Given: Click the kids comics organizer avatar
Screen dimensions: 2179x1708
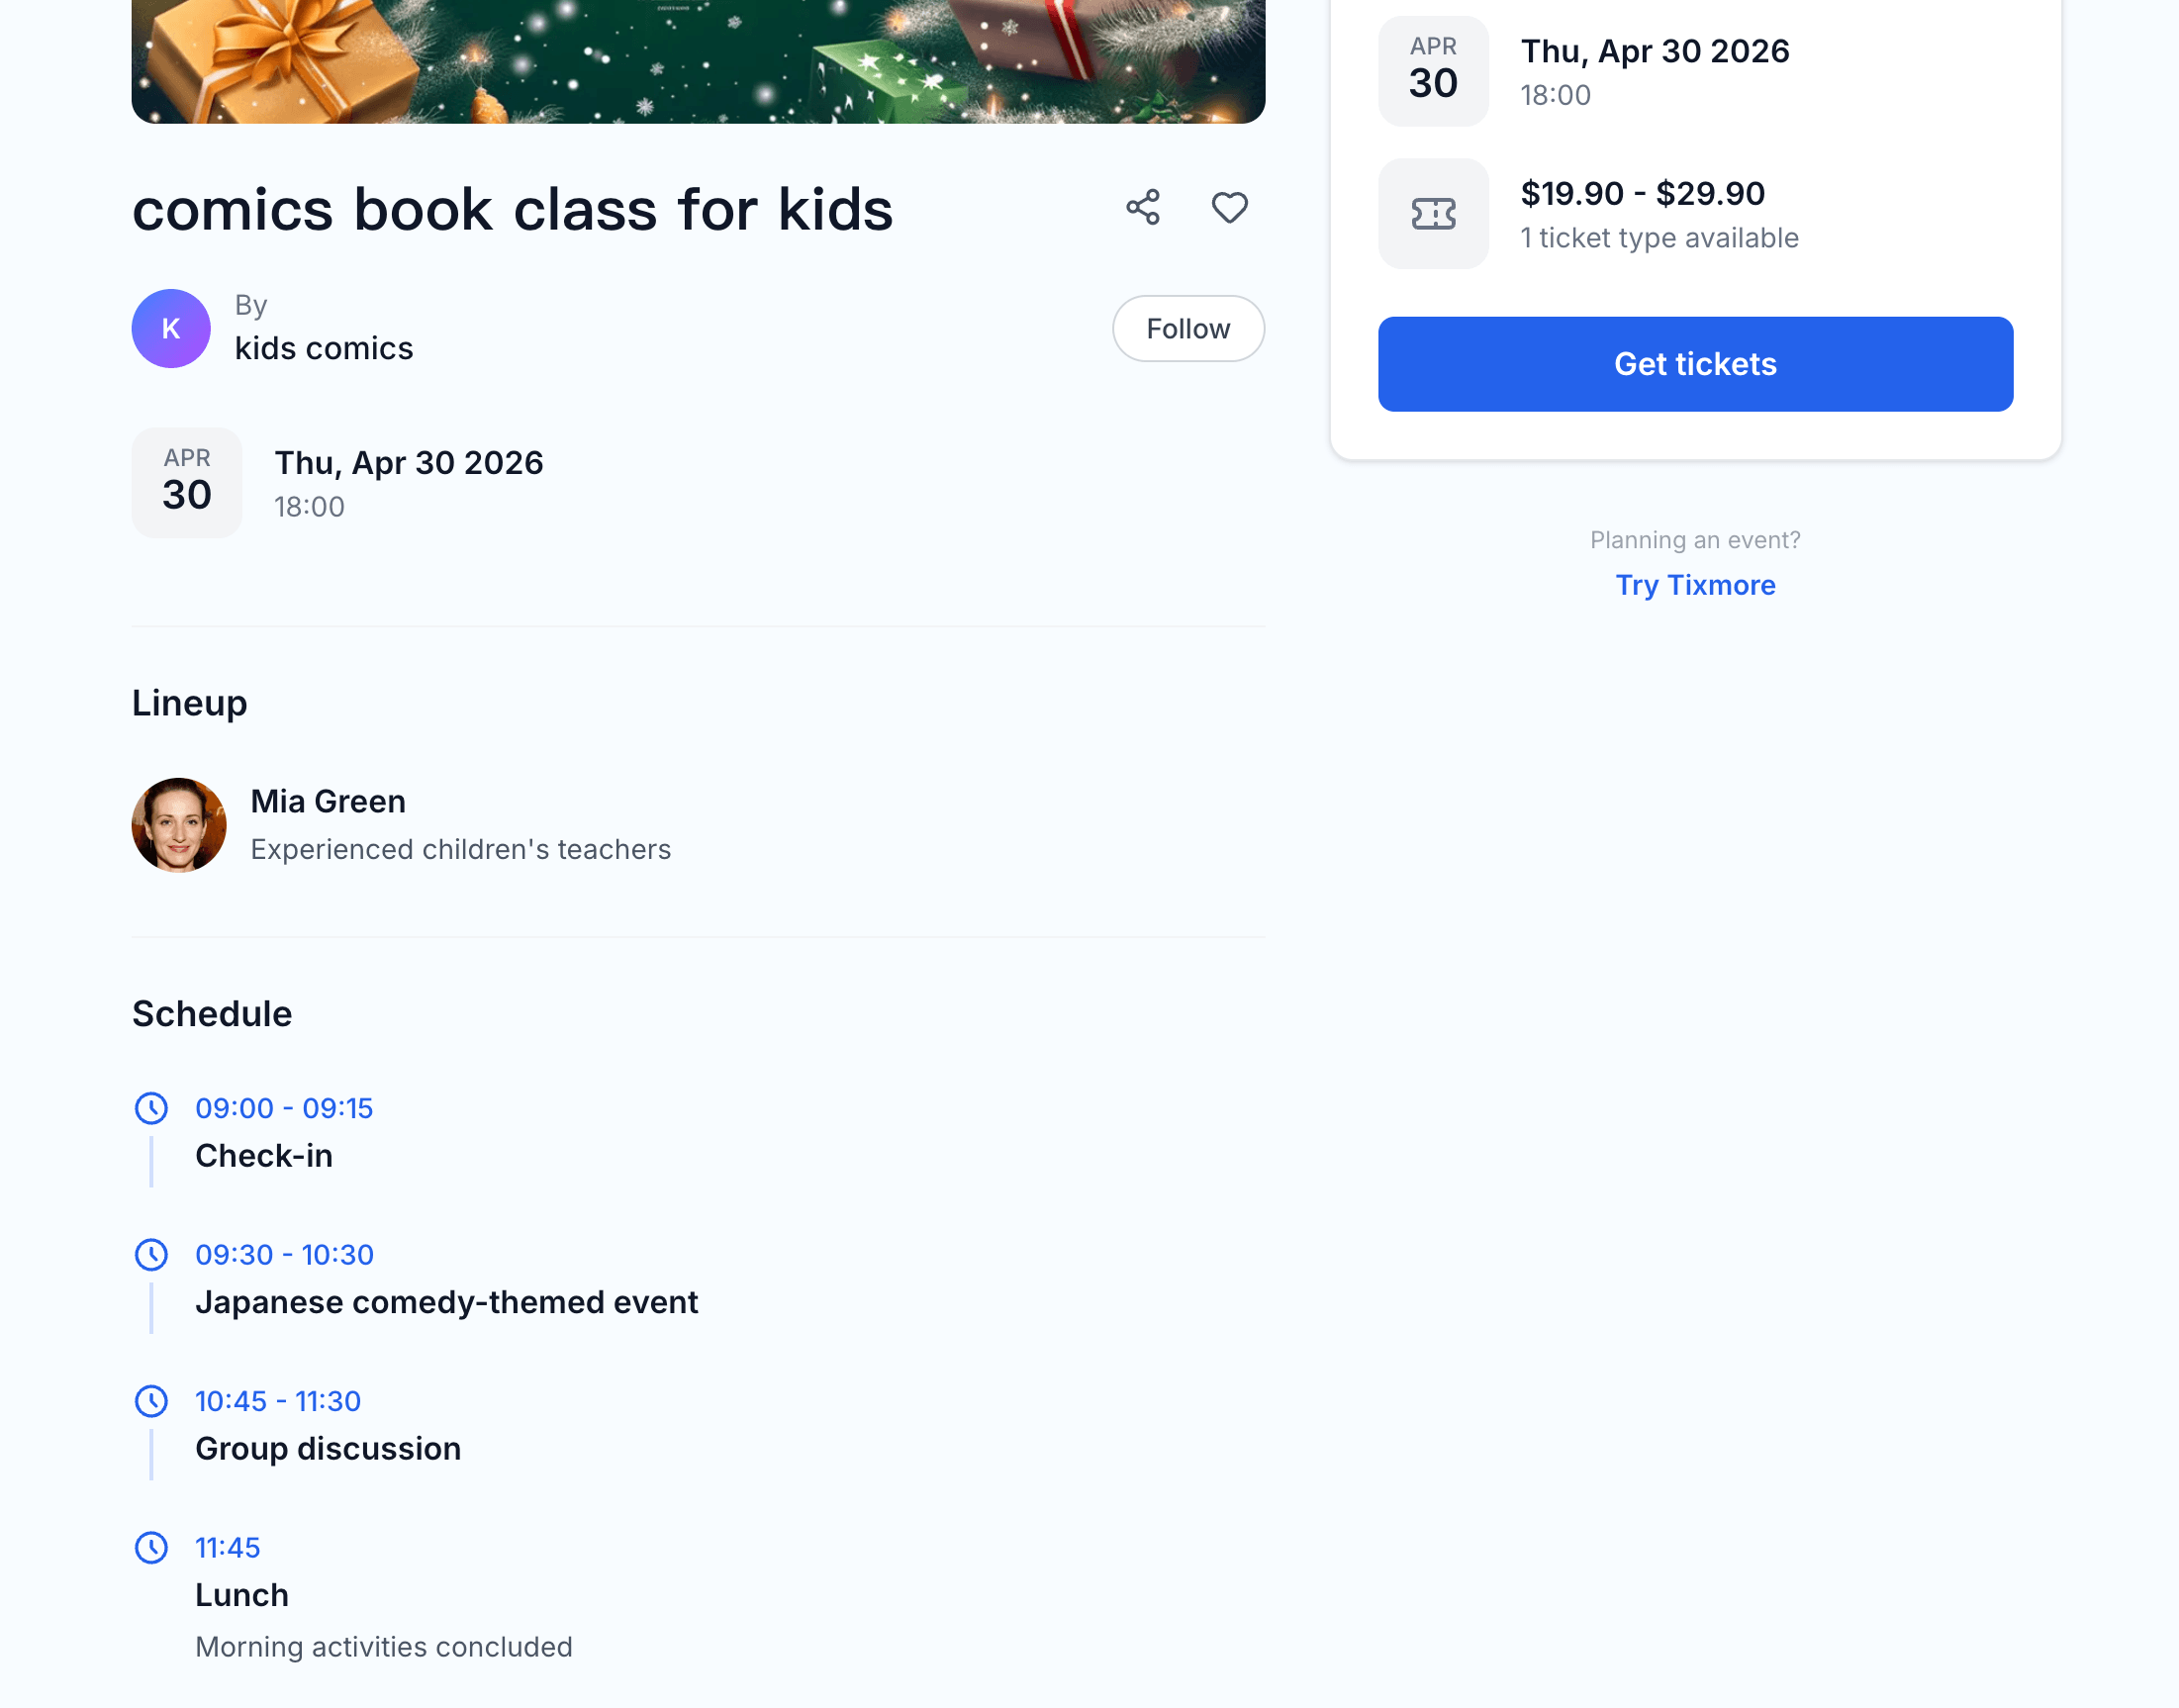Looking at the screenshot, I should [170, 328].
